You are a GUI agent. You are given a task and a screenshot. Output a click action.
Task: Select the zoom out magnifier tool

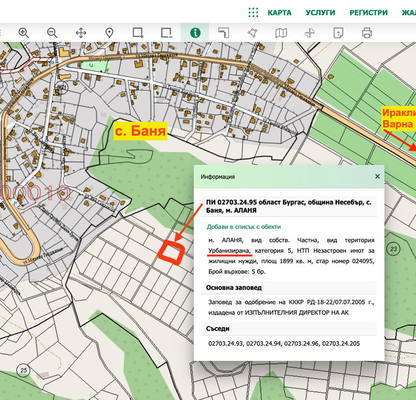coord(52,33)
